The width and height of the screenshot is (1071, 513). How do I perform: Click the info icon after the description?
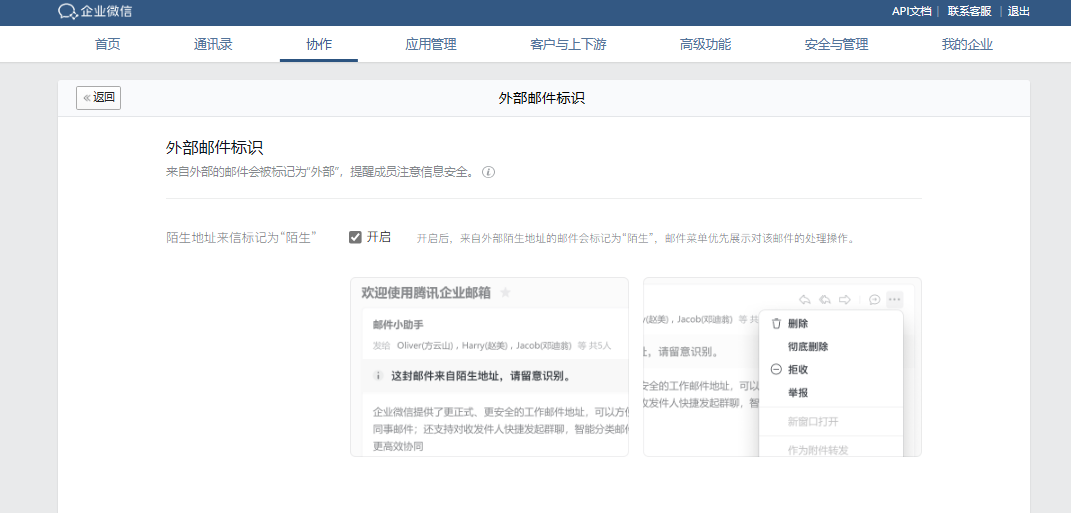pyautogui.click(x=489, y=172)
